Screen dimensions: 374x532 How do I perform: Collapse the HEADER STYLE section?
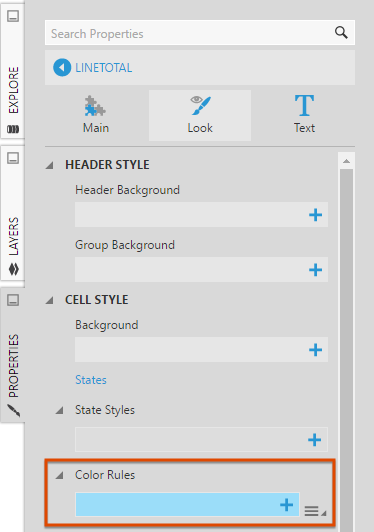[50, 165]
